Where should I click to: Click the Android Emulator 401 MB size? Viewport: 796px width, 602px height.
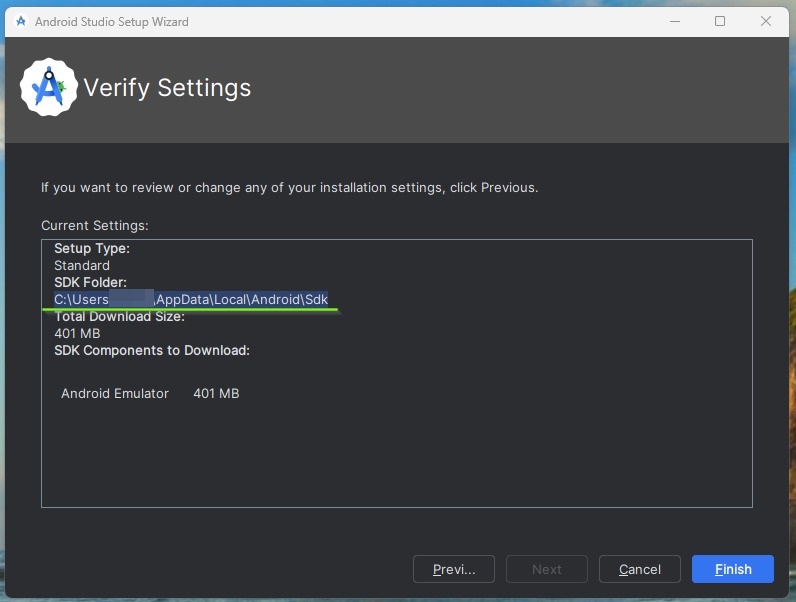(216, 393)
